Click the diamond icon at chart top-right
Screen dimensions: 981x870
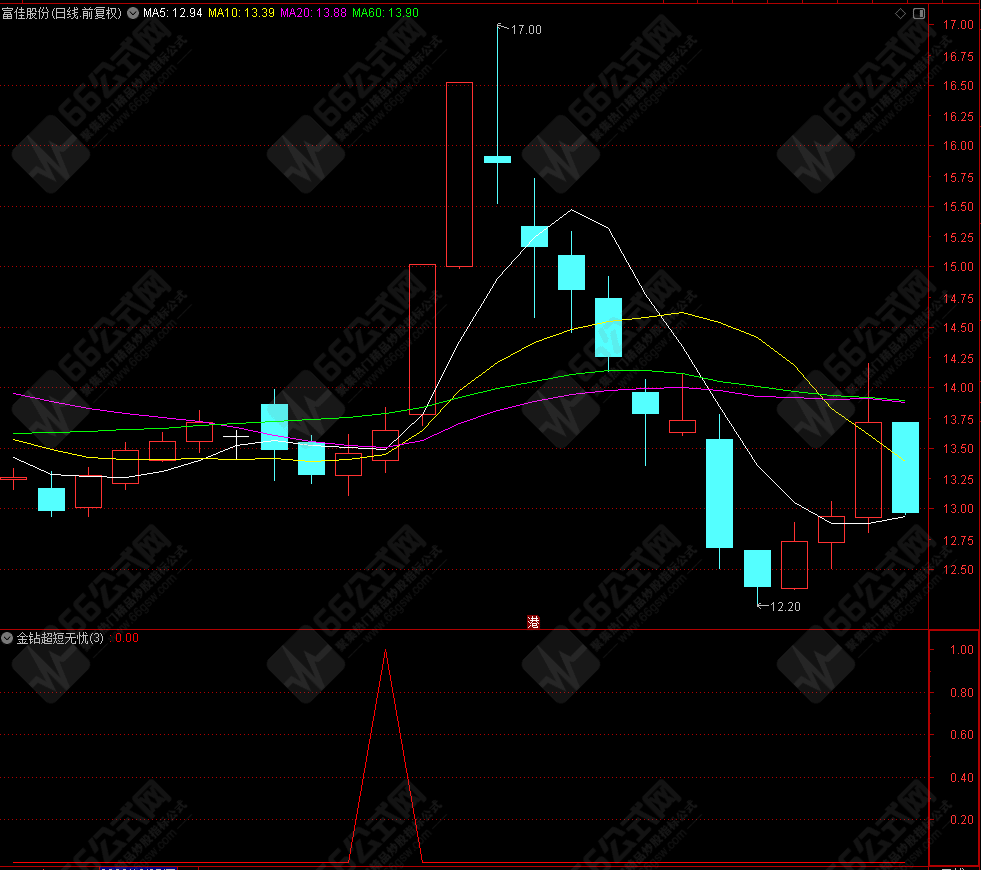point(900,13)
